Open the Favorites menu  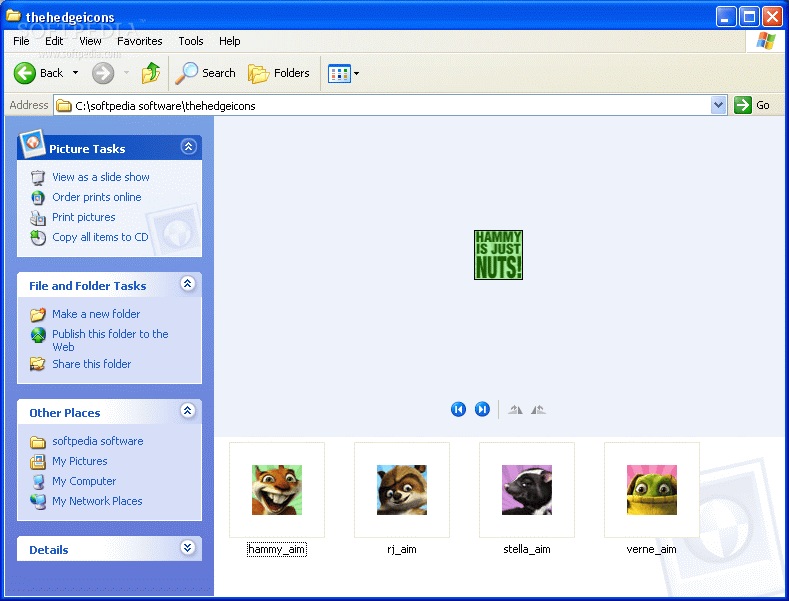[x=139, y=41]
